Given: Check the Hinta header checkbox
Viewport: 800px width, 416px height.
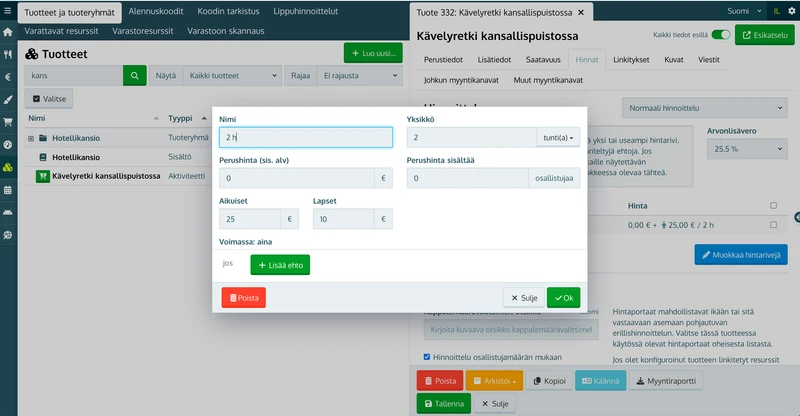Looking at the screenshot, I should 773,205.
